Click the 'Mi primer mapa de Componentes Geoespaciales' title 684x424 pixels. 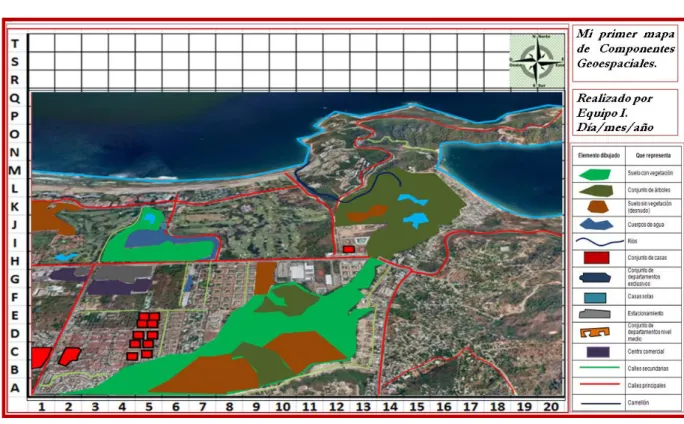625,49
